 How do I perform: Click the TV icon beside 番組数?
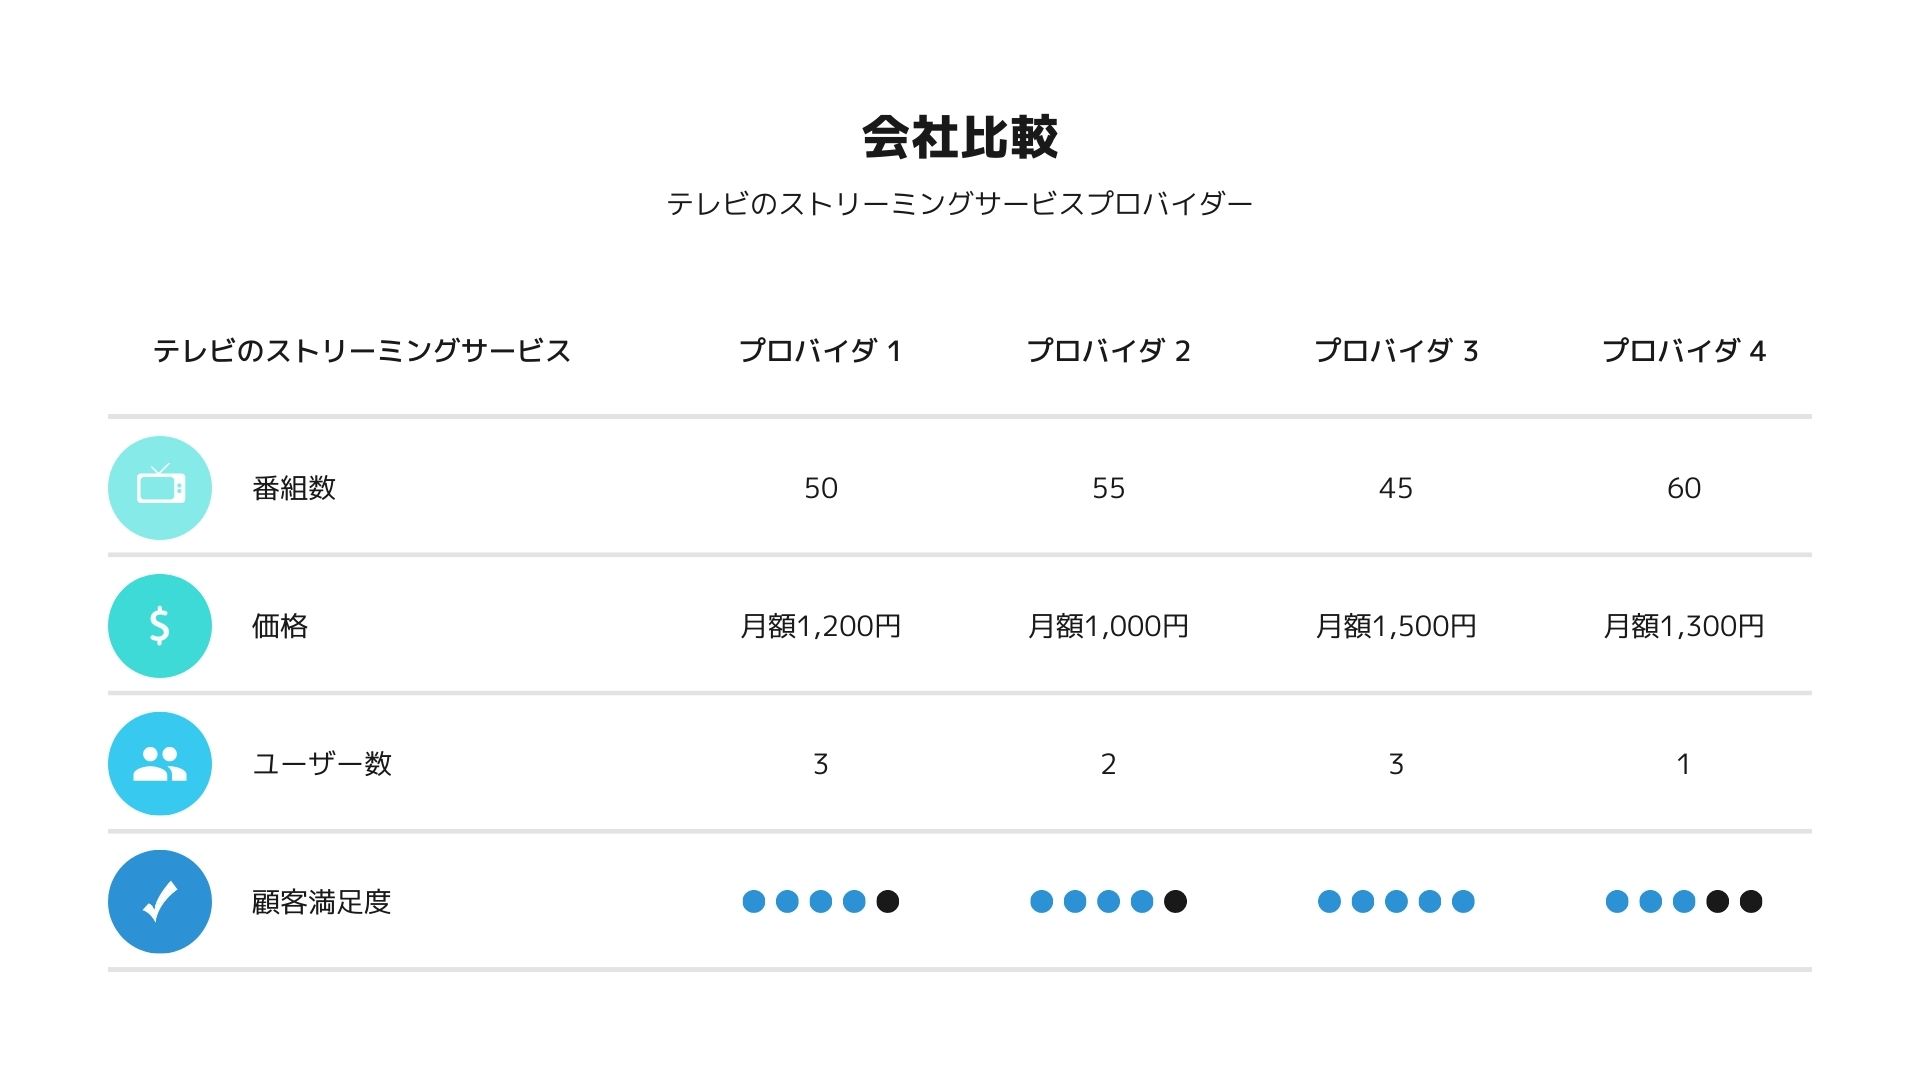coord(160,488)
